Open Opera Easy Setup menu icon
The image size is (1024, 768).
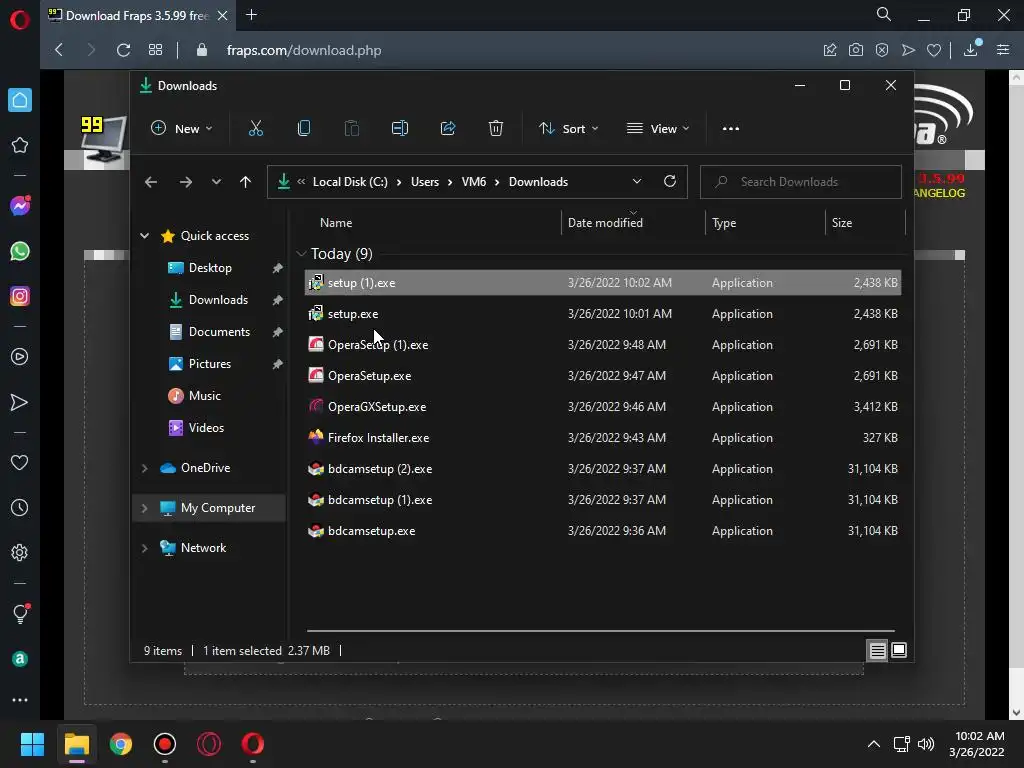(1003, 50)
